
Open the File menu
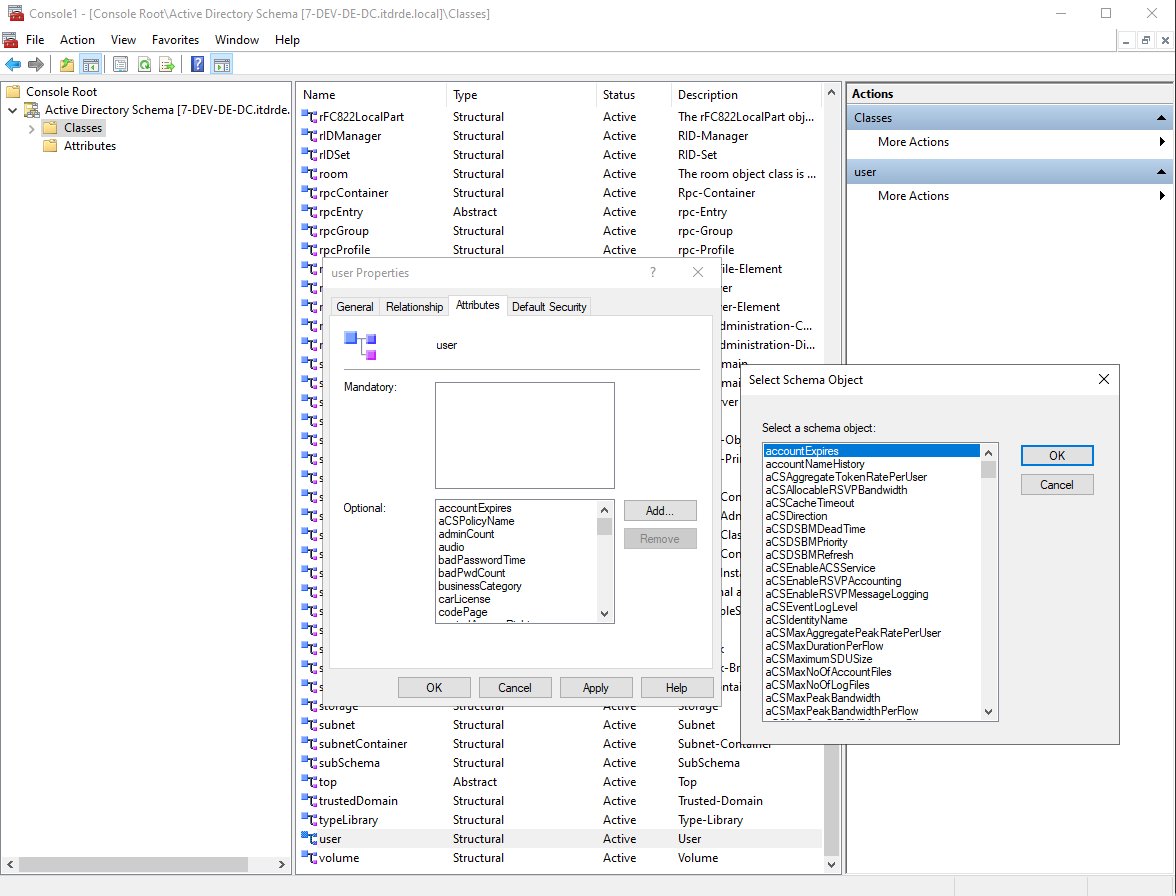coord(35,40)
